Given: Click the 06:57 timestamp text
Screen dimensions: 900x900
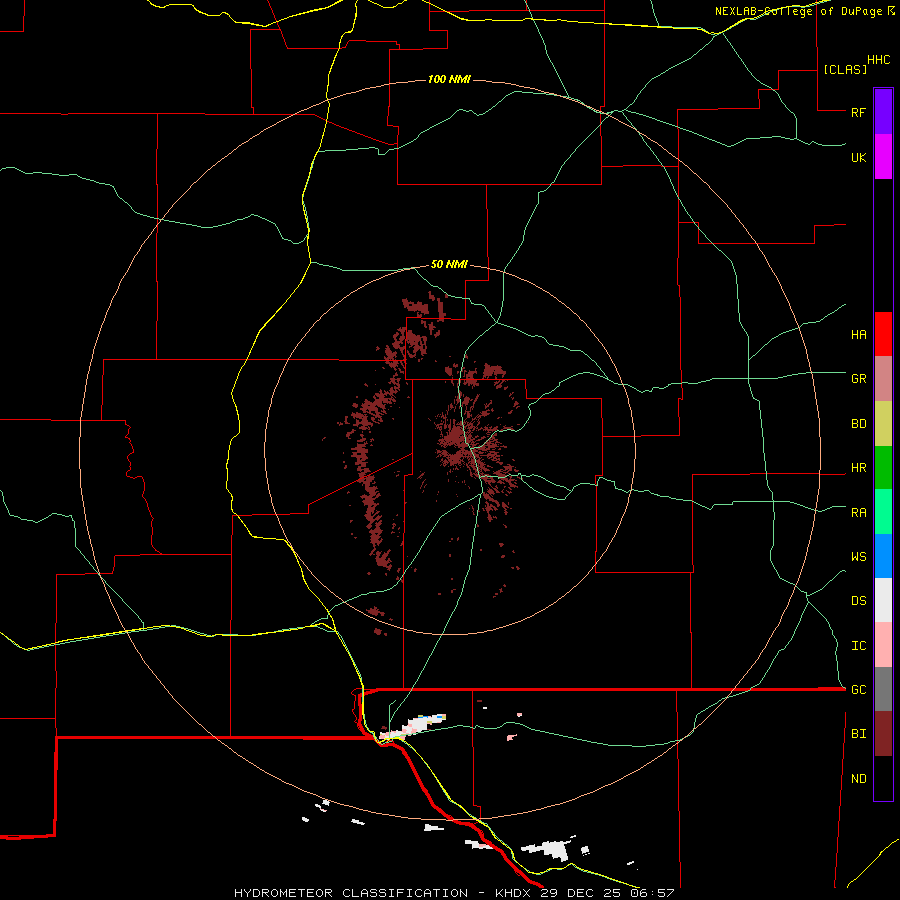Looking at the screenshot, I should (x=652, y=893).
